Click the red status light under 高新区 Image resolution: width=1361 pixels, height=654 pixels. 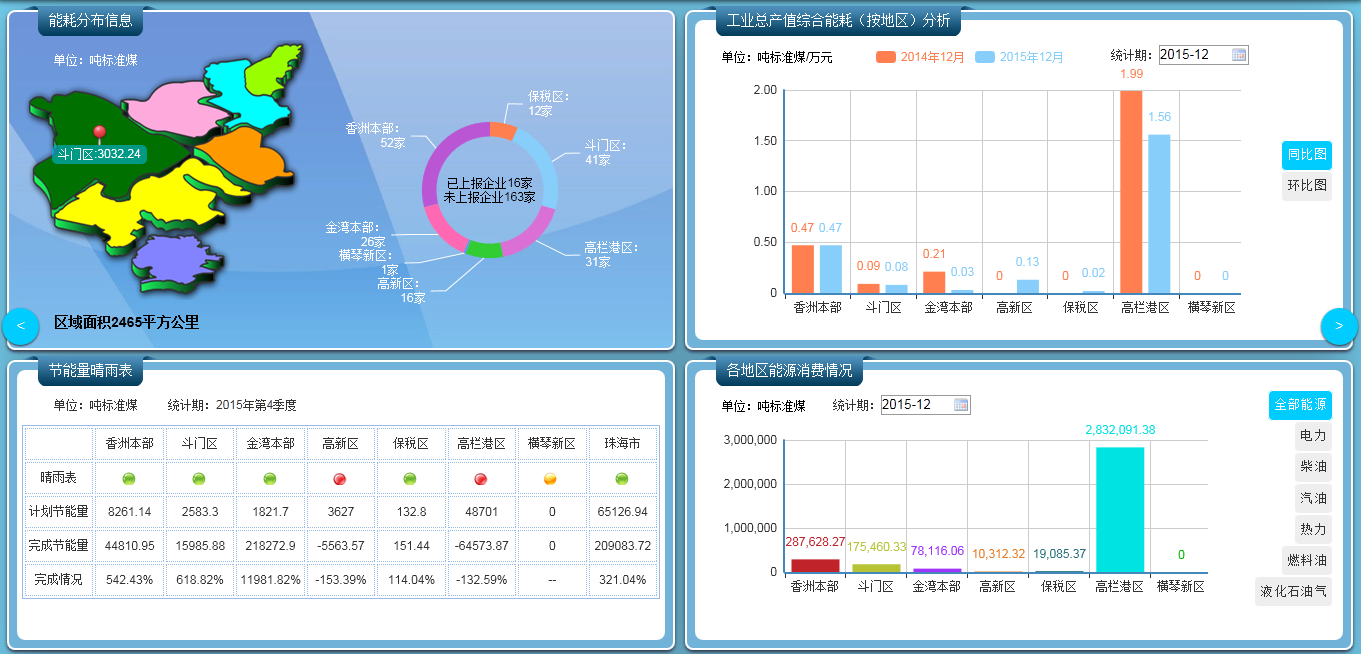[x=340, y=479]
